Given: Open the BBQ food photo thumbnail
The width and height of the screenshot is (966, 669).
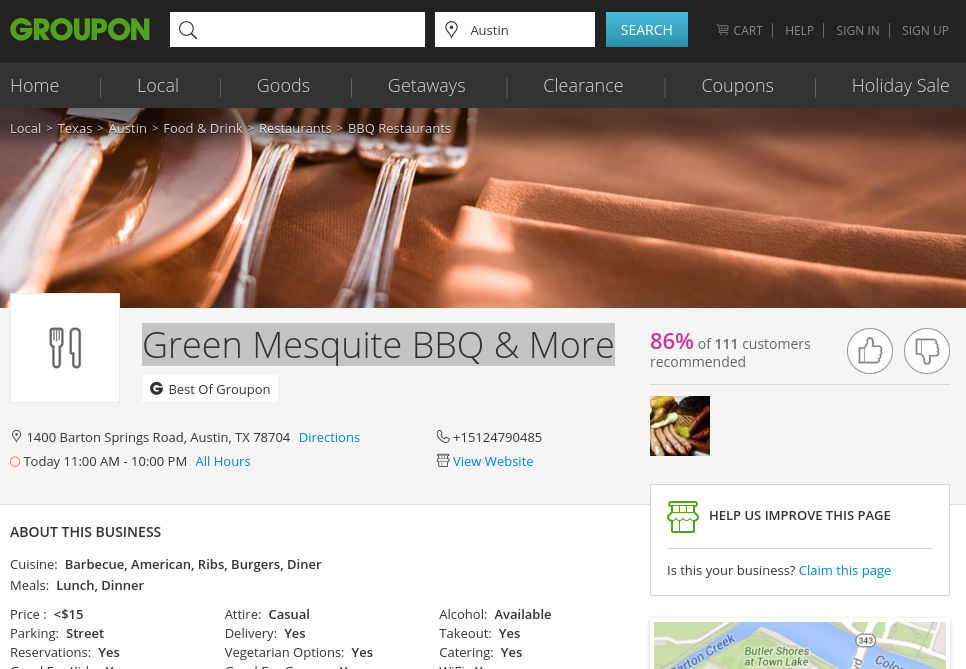Looking at the screenshot, I should [680, 426].
